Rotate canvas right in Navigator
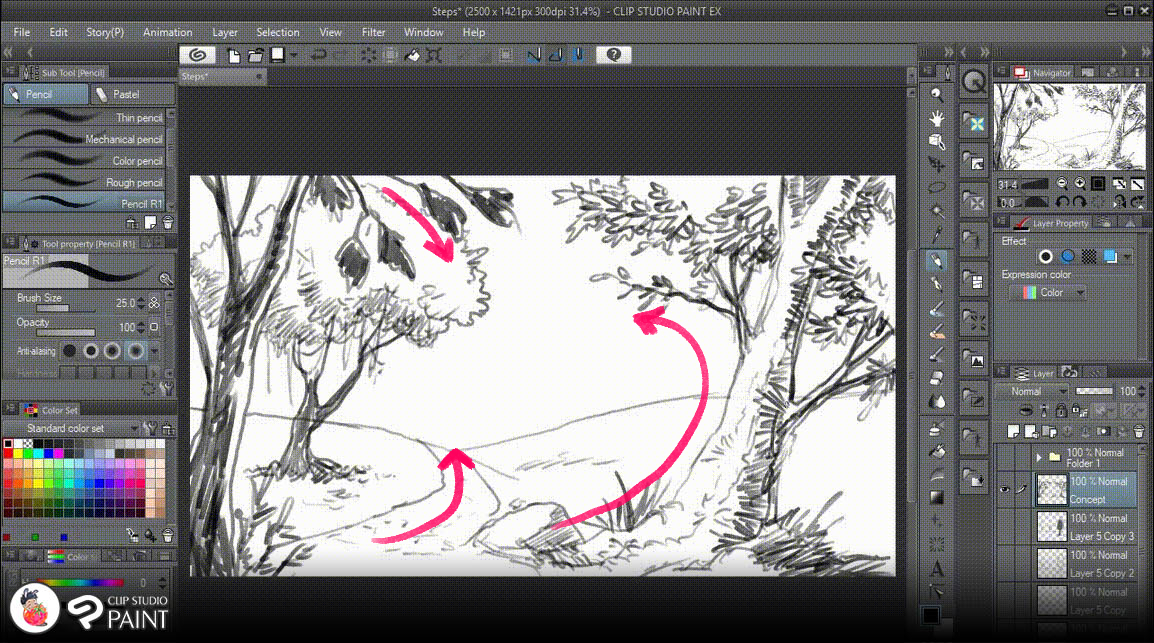1154x643 pixels. tap(1079, 202)
